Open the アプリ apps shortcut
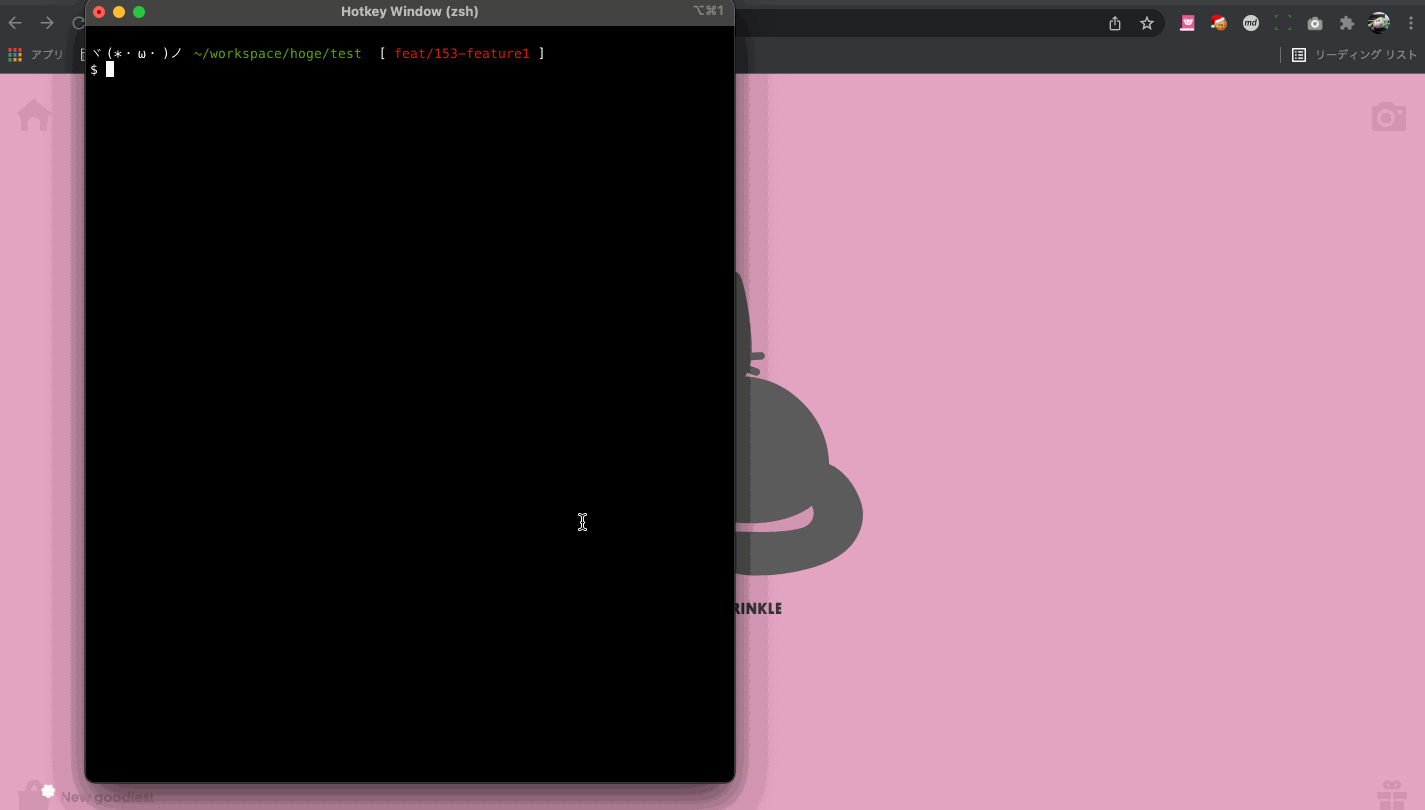This screenshot has width=1425, height=810. [36, 55]
